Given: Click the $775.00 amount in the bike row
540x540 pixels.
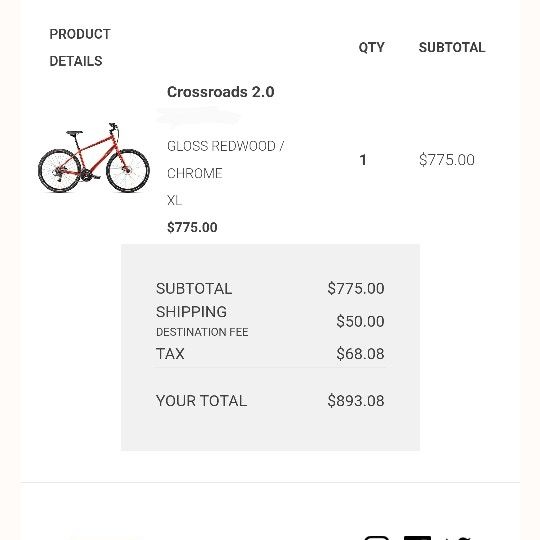Looking at the screenshot, I should [447, 160].
